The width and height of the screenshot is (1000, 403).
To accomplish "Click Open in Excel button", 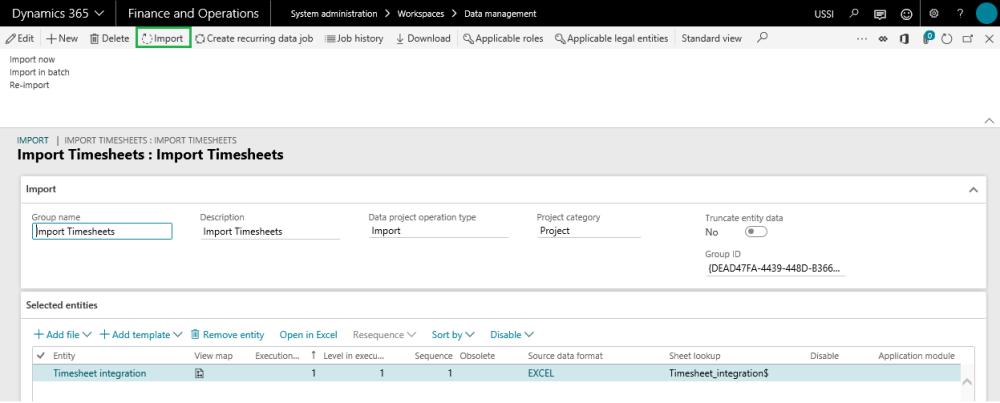I will point(309,335).
